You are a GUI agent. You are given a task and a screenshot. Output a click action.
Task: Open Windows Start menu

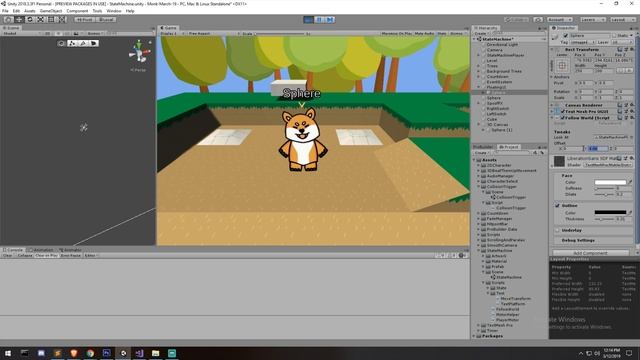[8, 353]
